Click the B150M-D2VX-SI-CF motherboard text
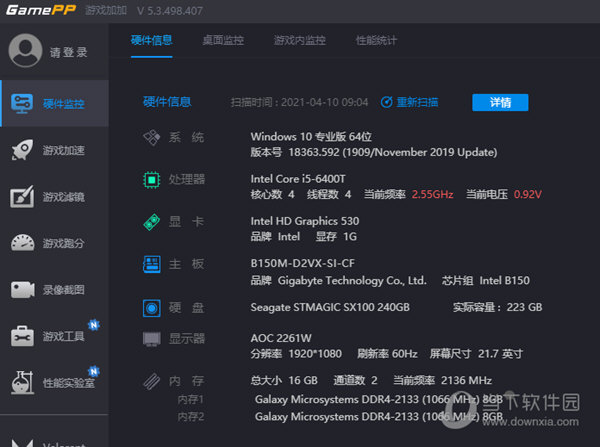The width and height of the screenshot is (600, 447). [x=302, y=263]
